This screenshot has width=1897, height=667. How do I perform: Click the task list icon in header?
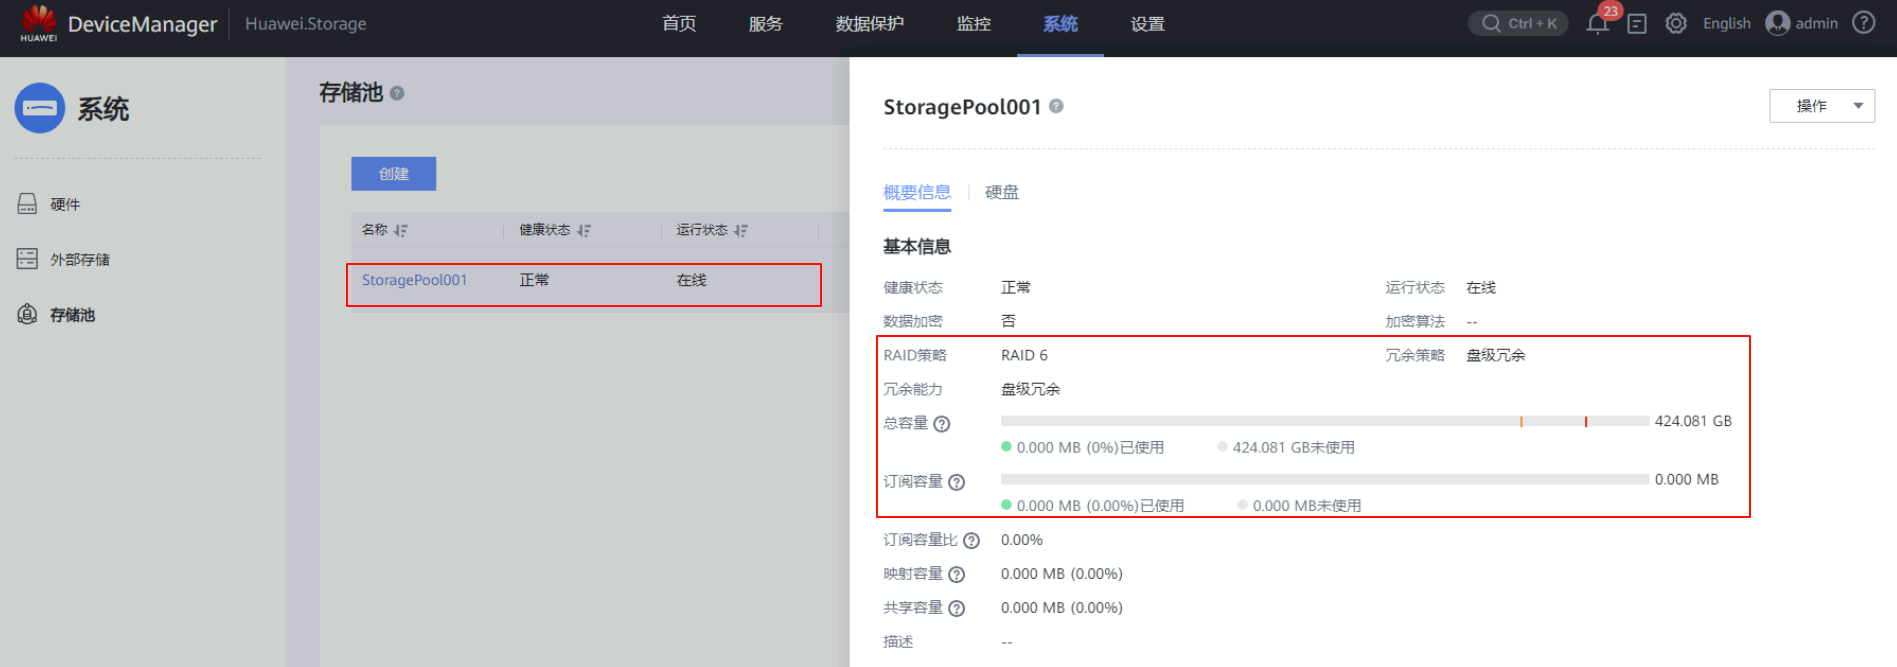click(1637, 24)
